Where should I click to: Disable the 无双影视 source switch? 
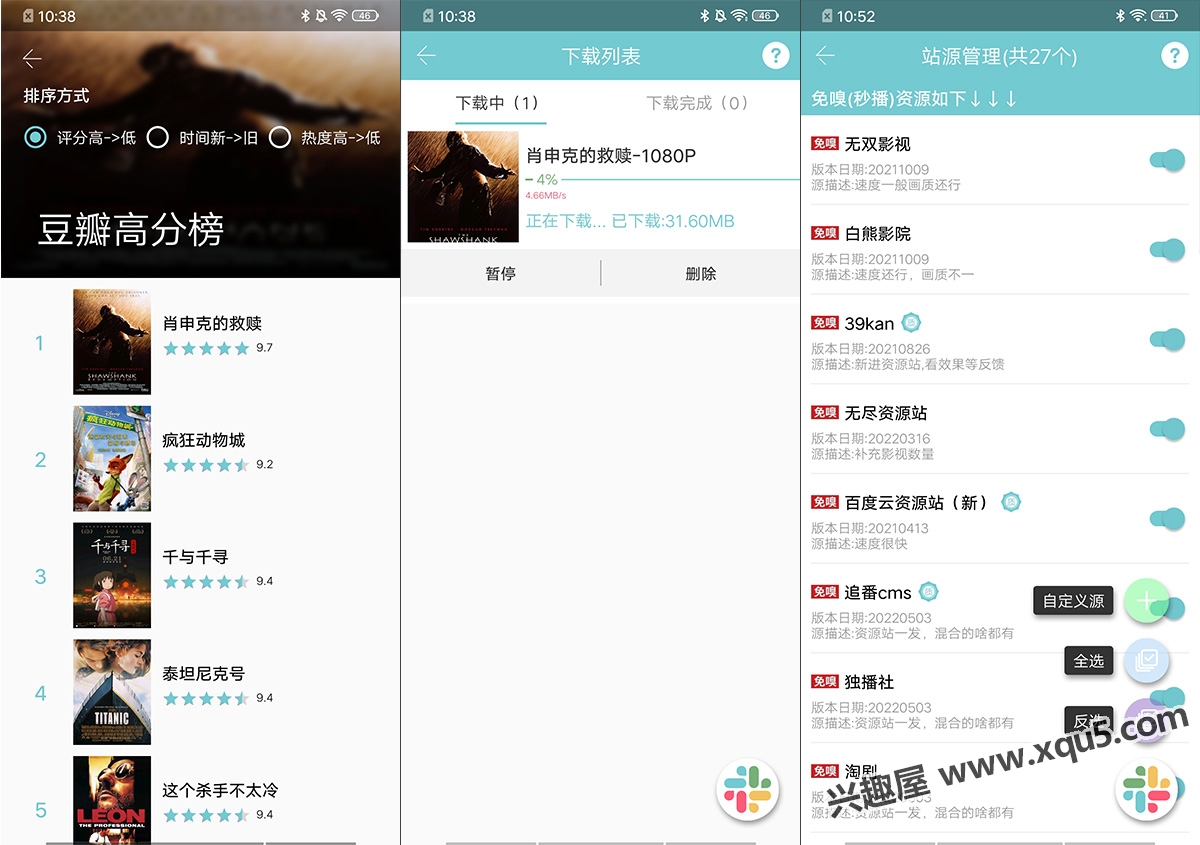click(x=1167, y=160)
